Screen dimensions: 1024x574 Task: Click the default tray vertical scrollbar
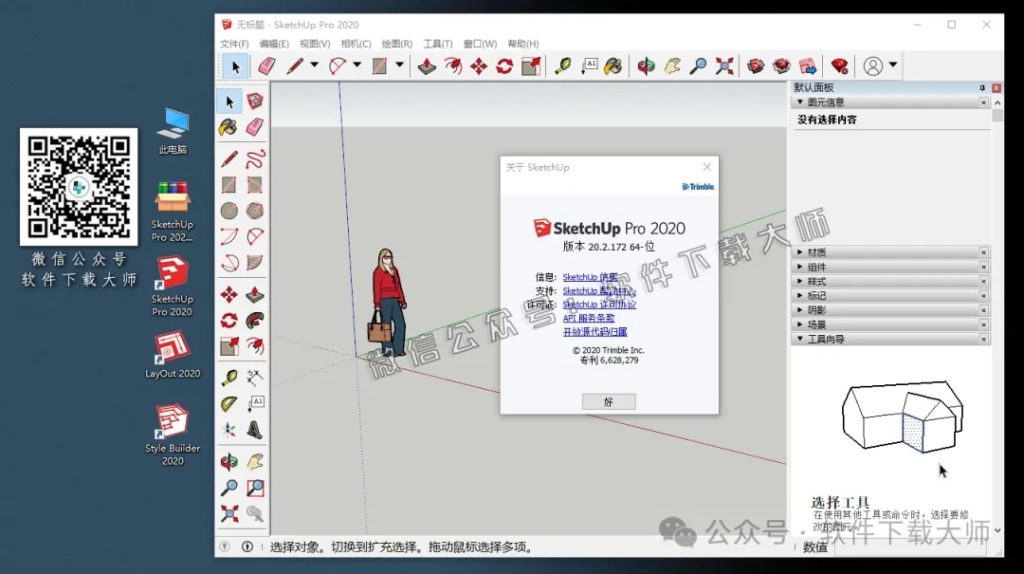[x=997, y=317]
